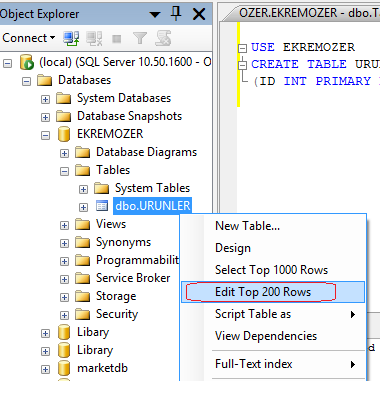Click the Filter funnel icon
The width and height of the screenshot is (380, 405).
point(140,38)
